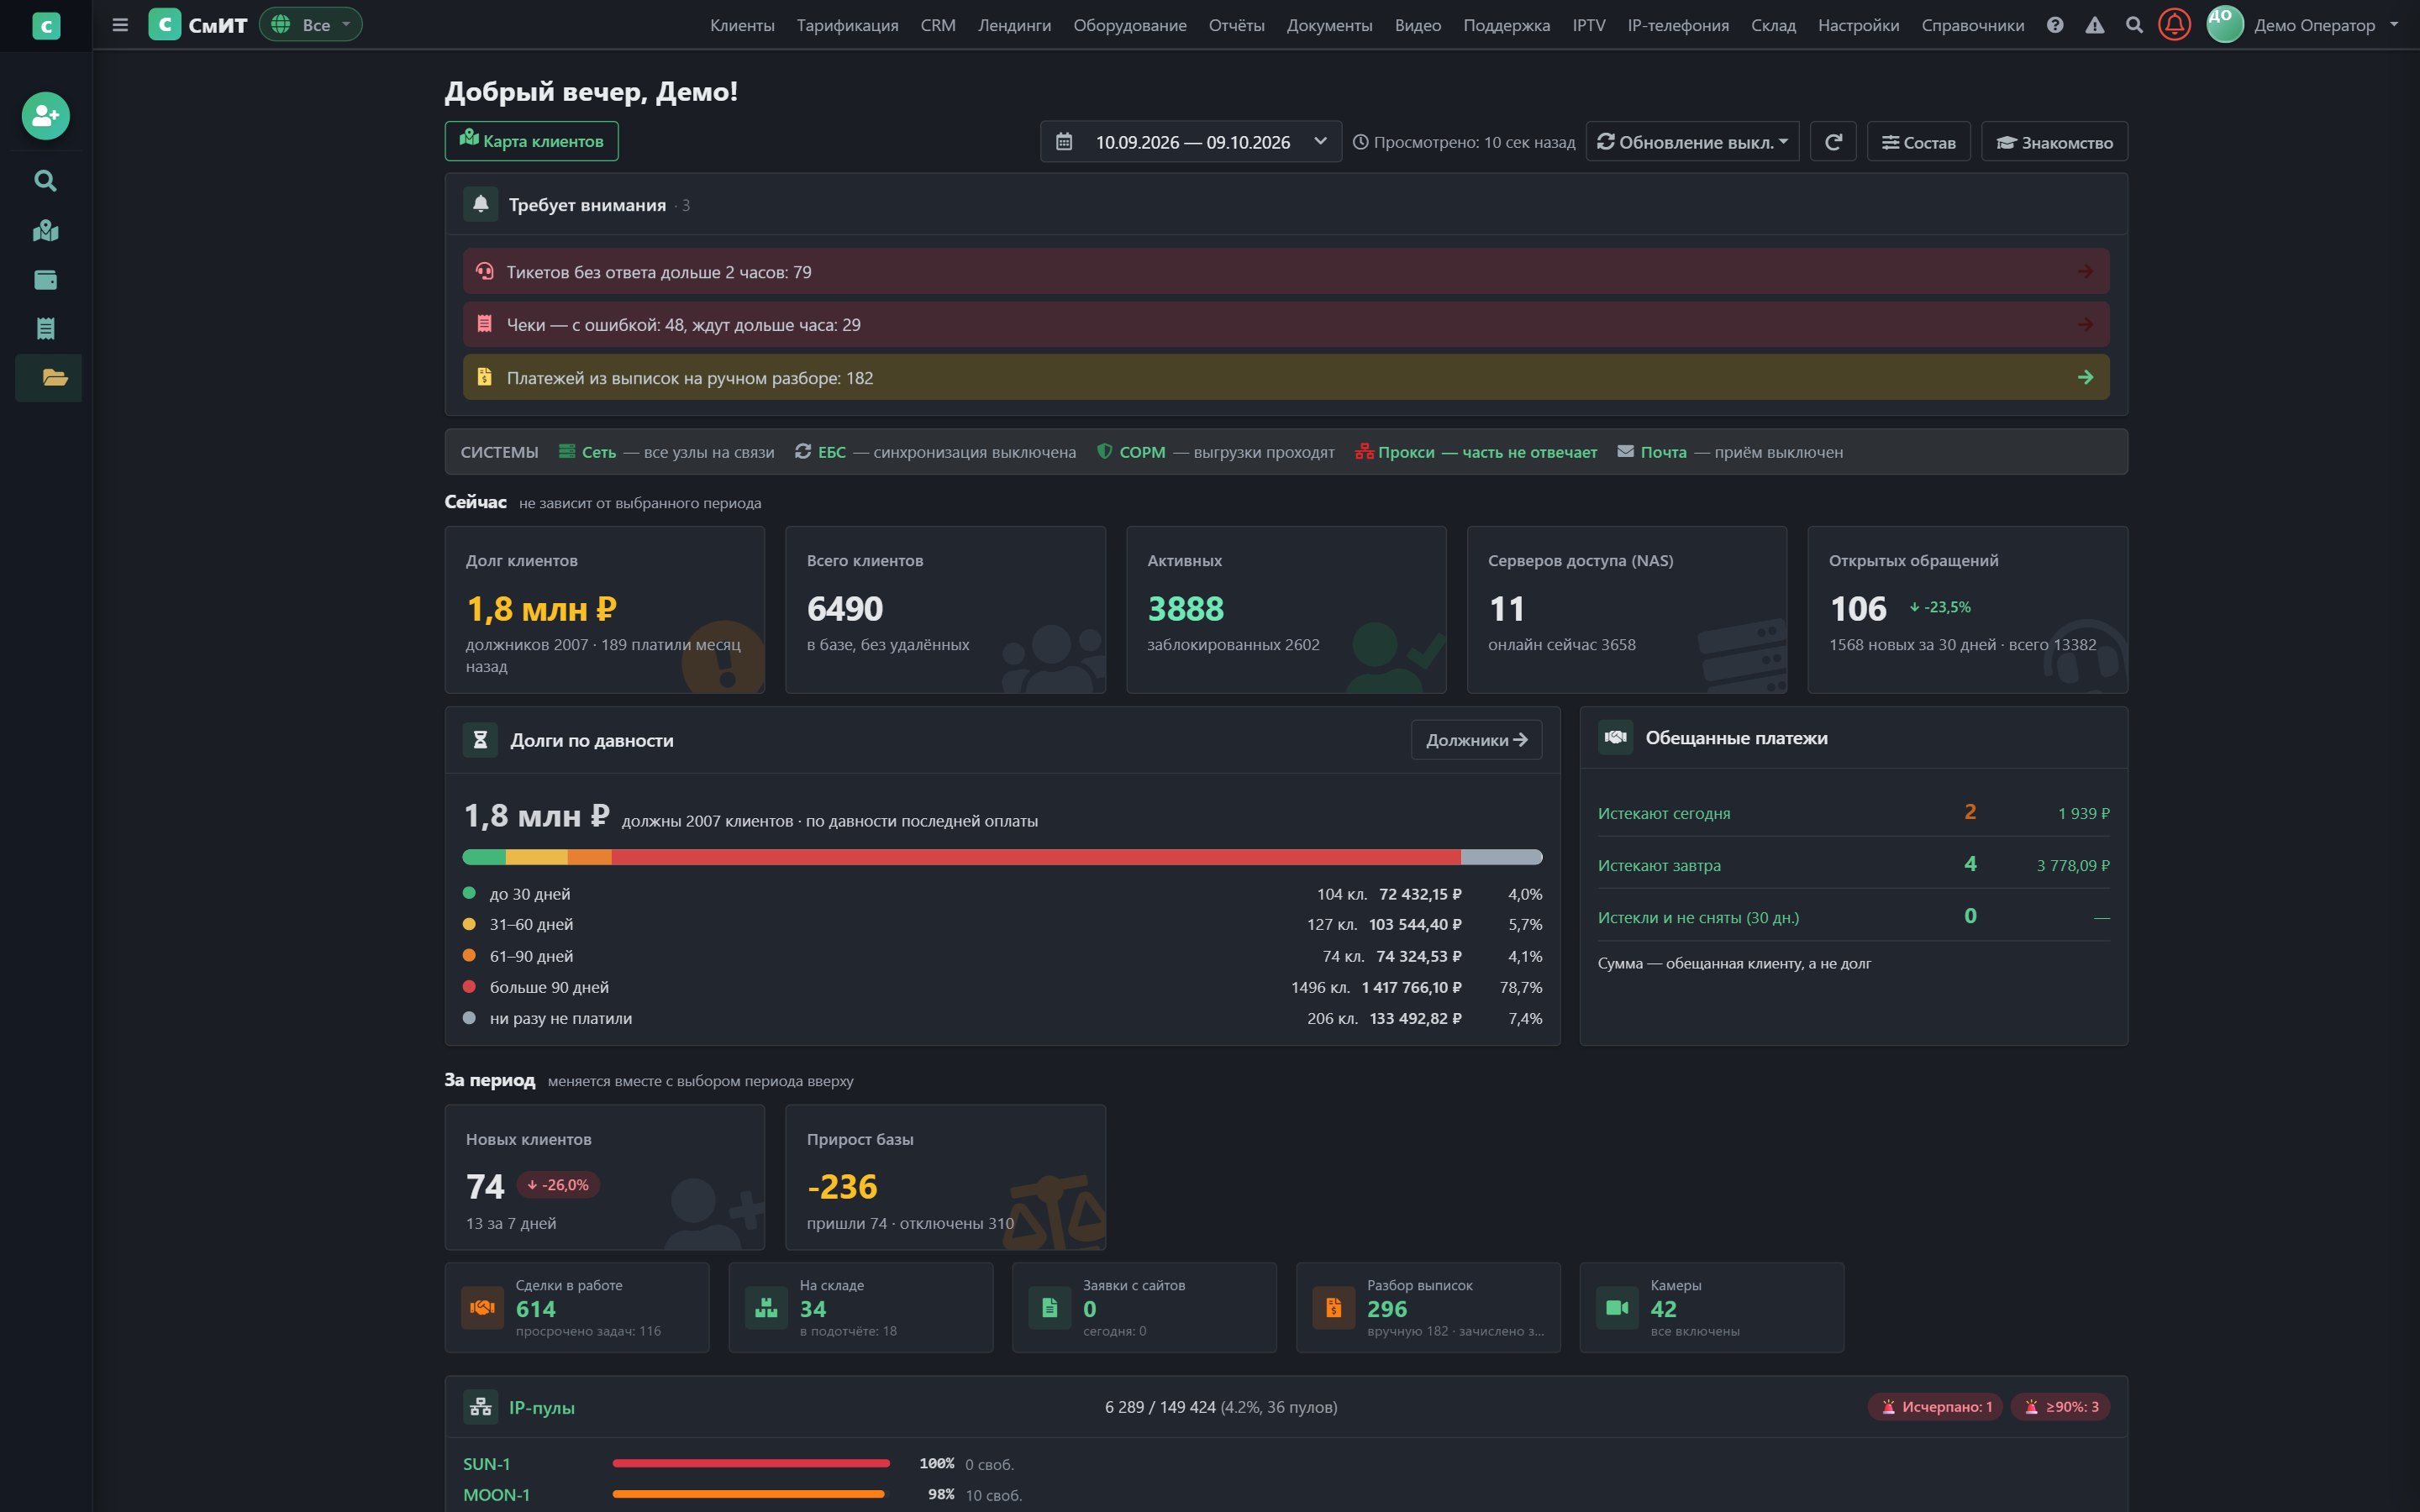Click the Знакомство button

pyautogui.click(x=2054, y=142)
